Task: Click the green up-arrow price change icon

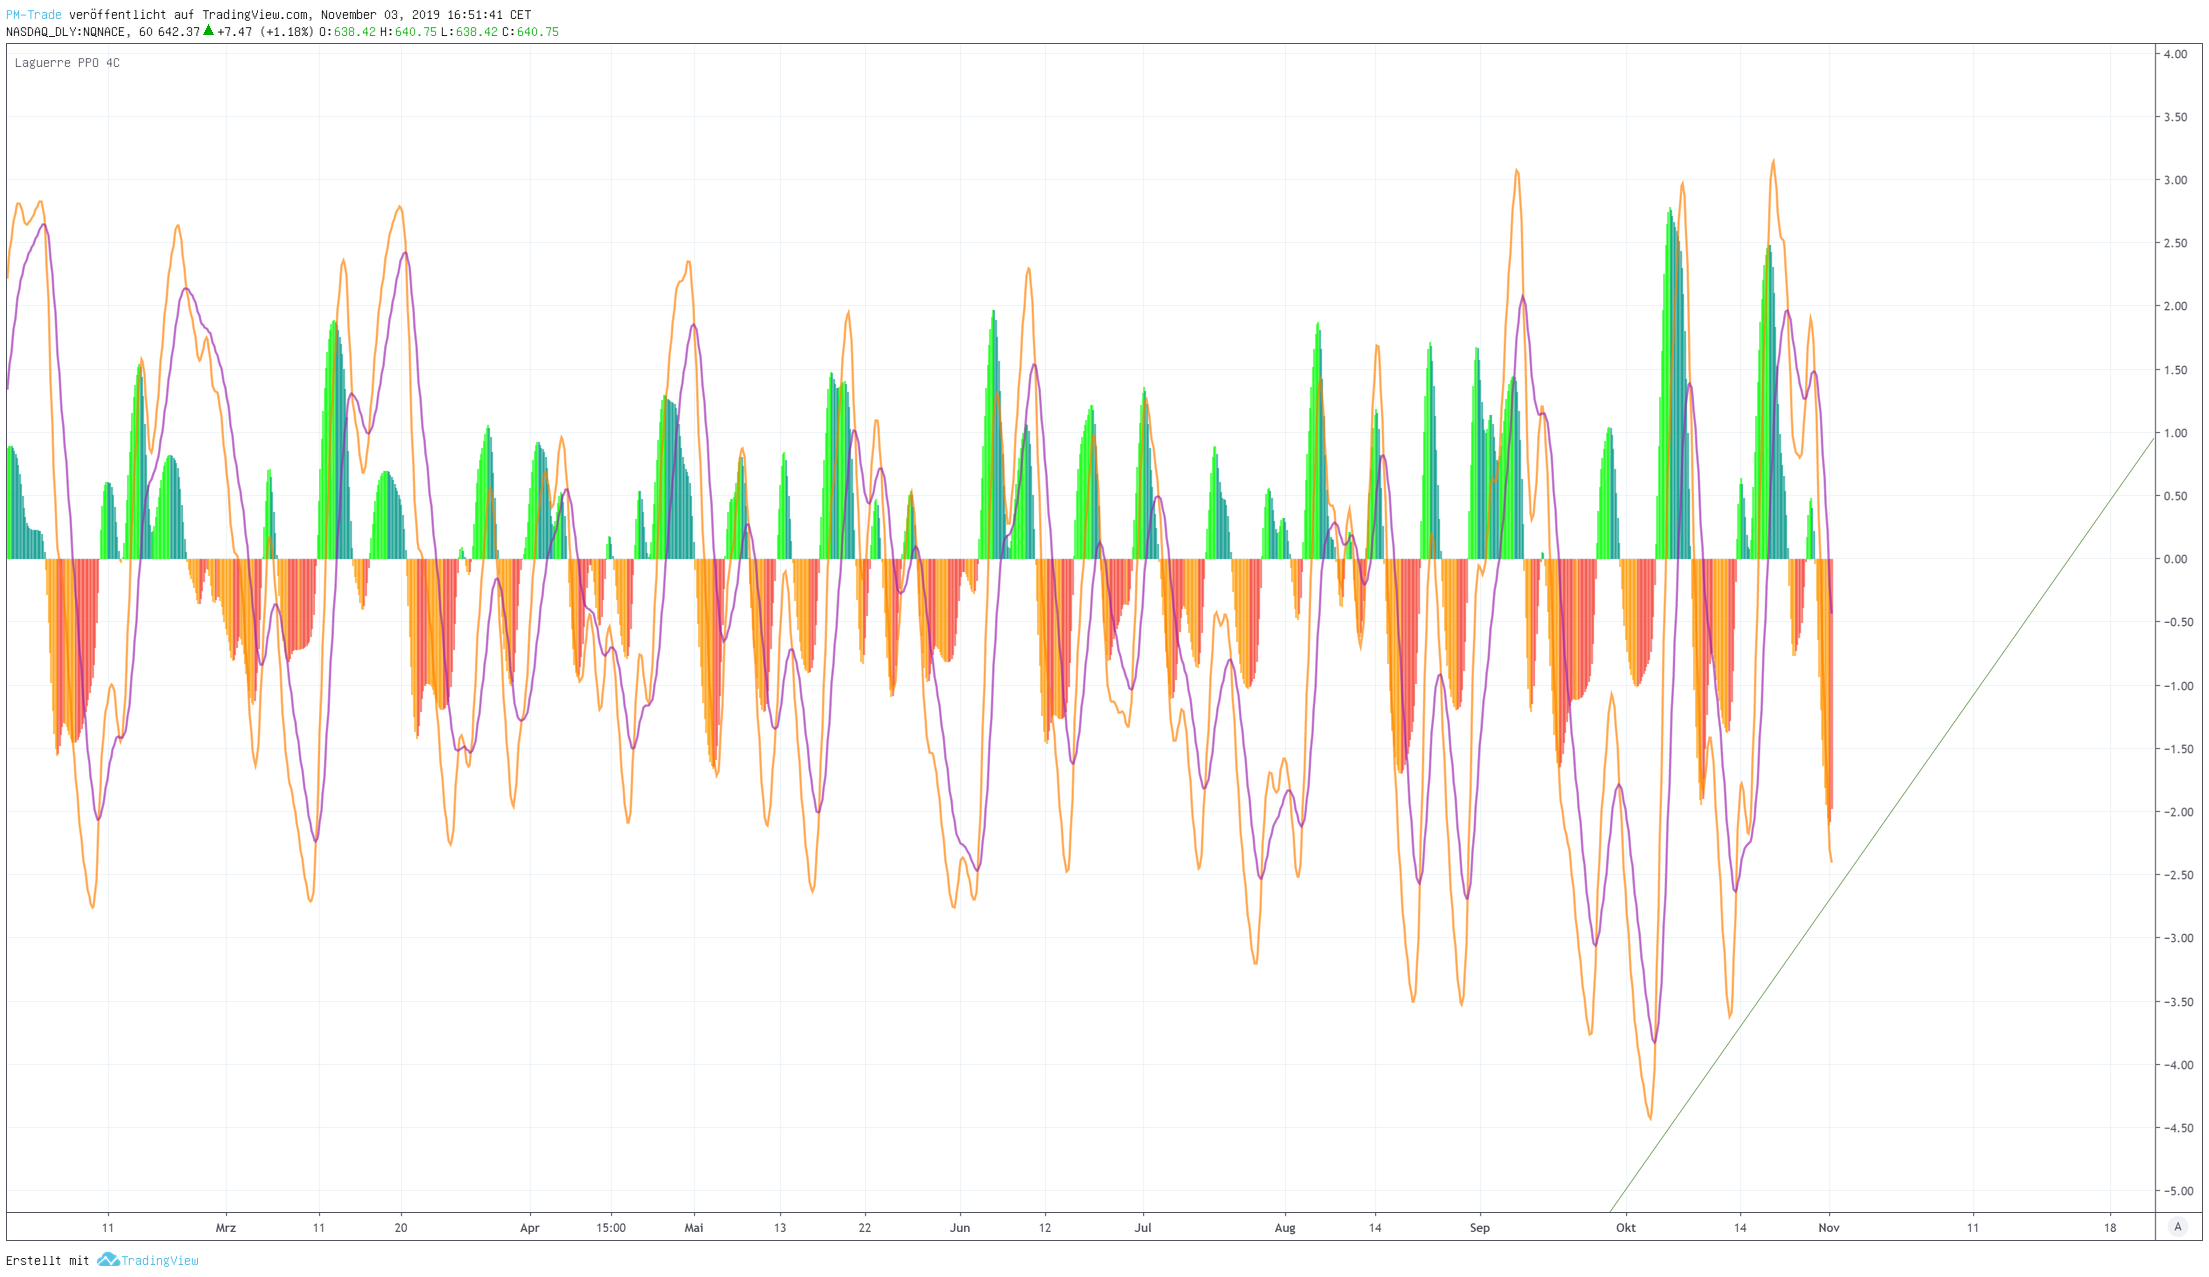Action: [209, 30]
